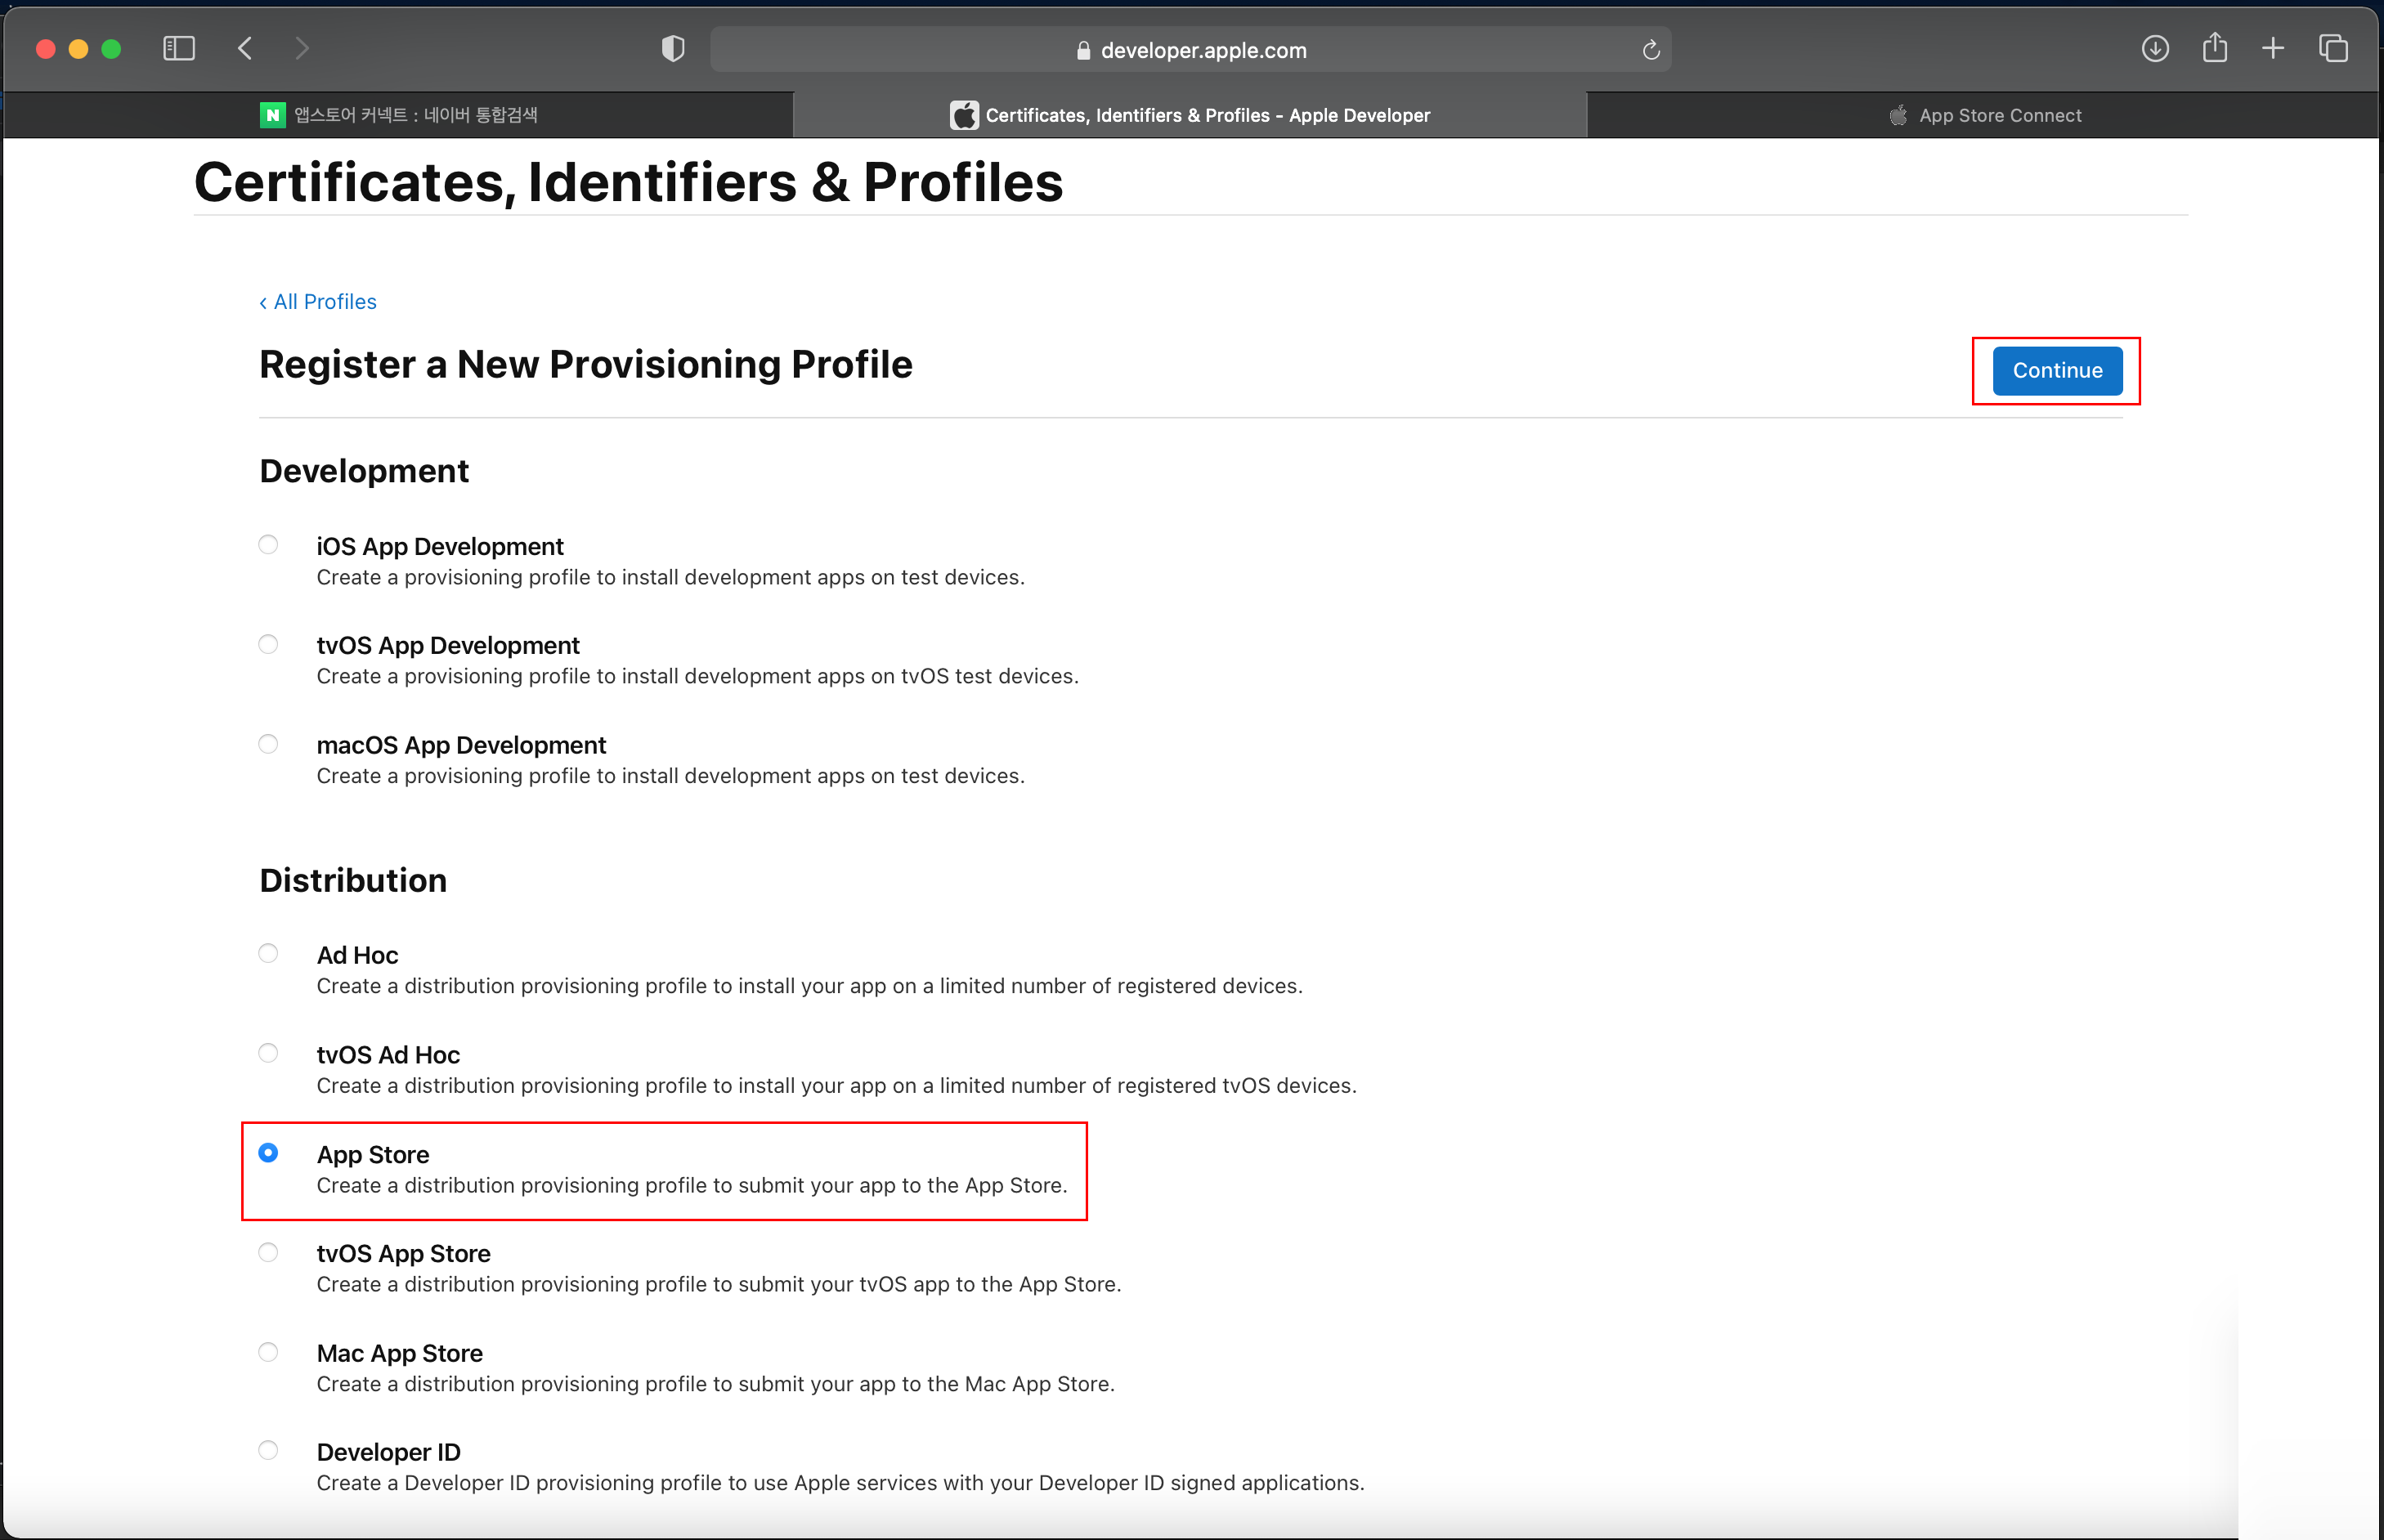Click the 'Ad Hoc' distribution label
This screenshot has width=2384, height=1540.
357,956
